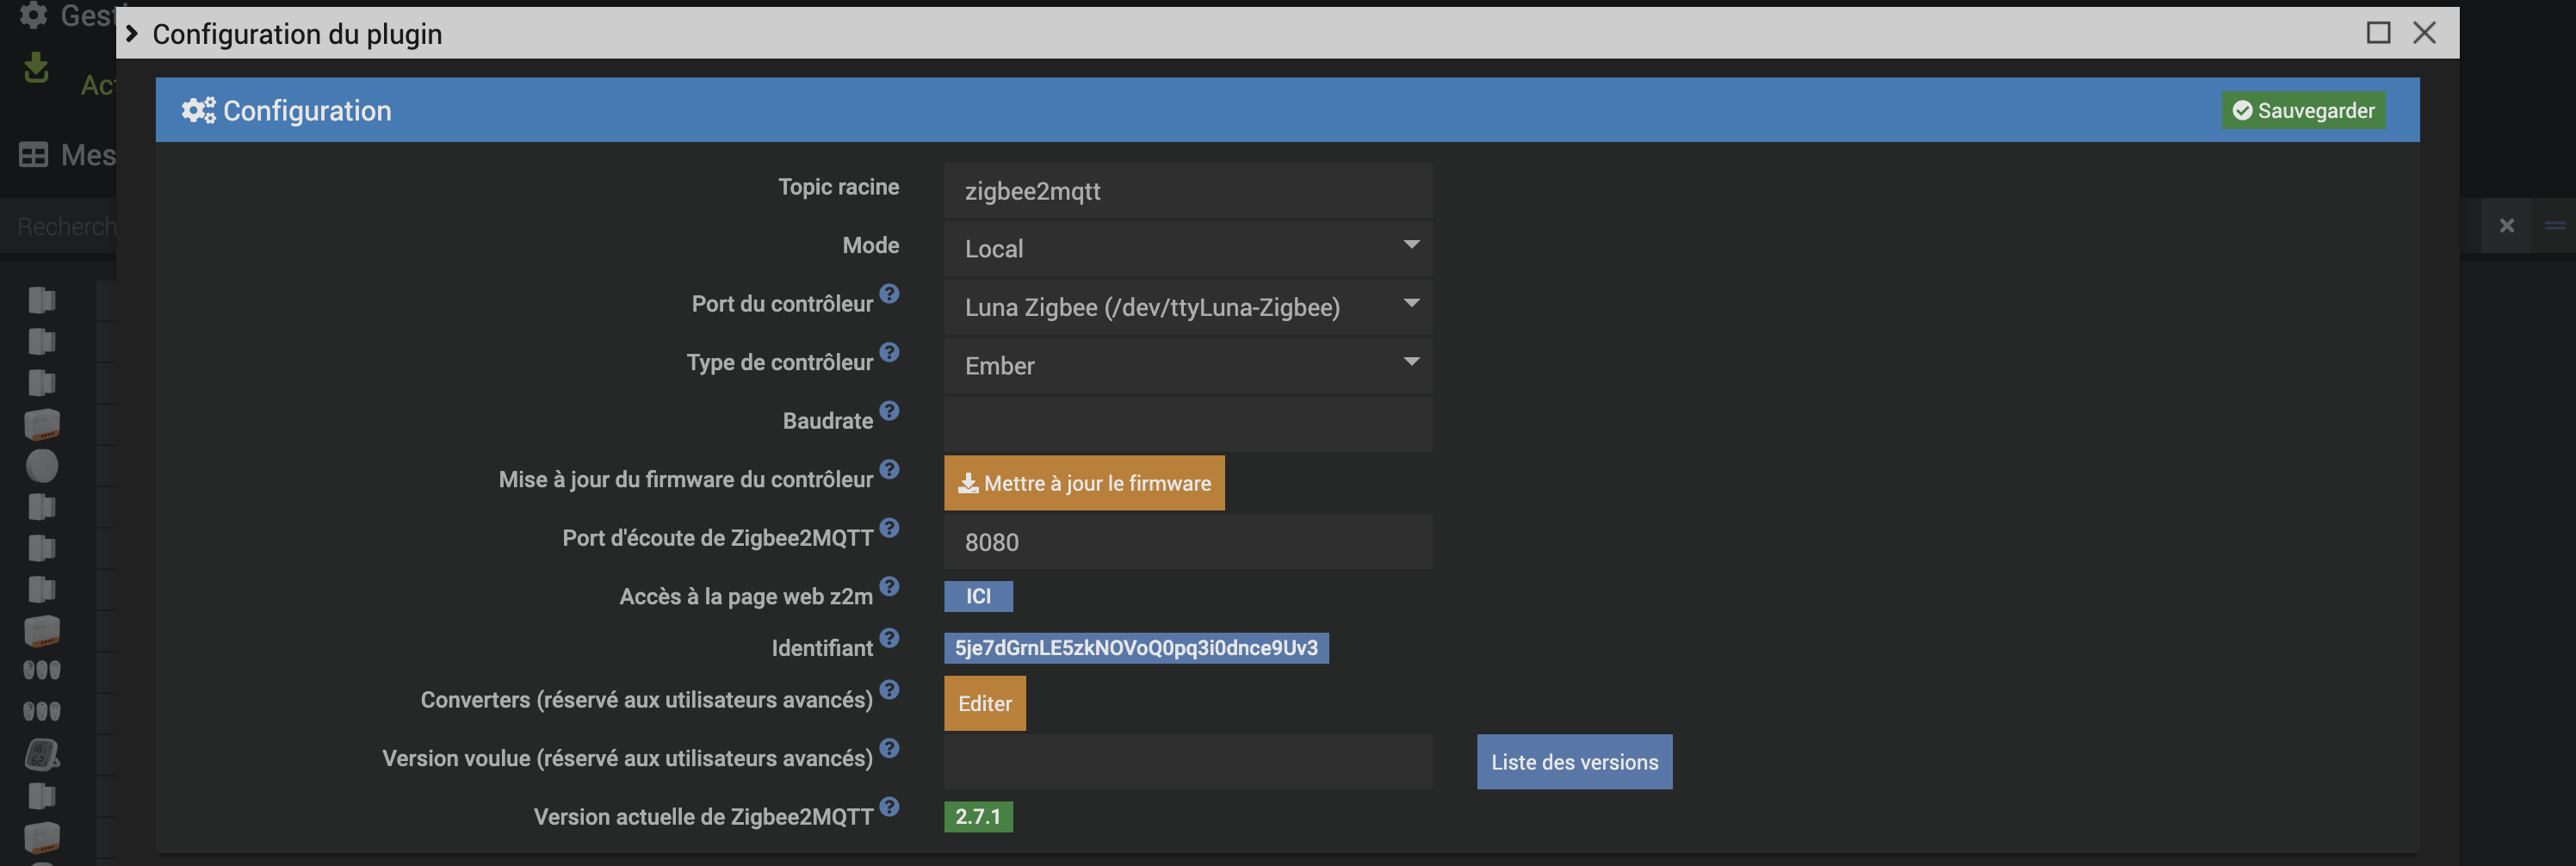Viewport: 2576px width, 866px height.
Task: Click the Topic racine input field
Action: point(1187,191)
